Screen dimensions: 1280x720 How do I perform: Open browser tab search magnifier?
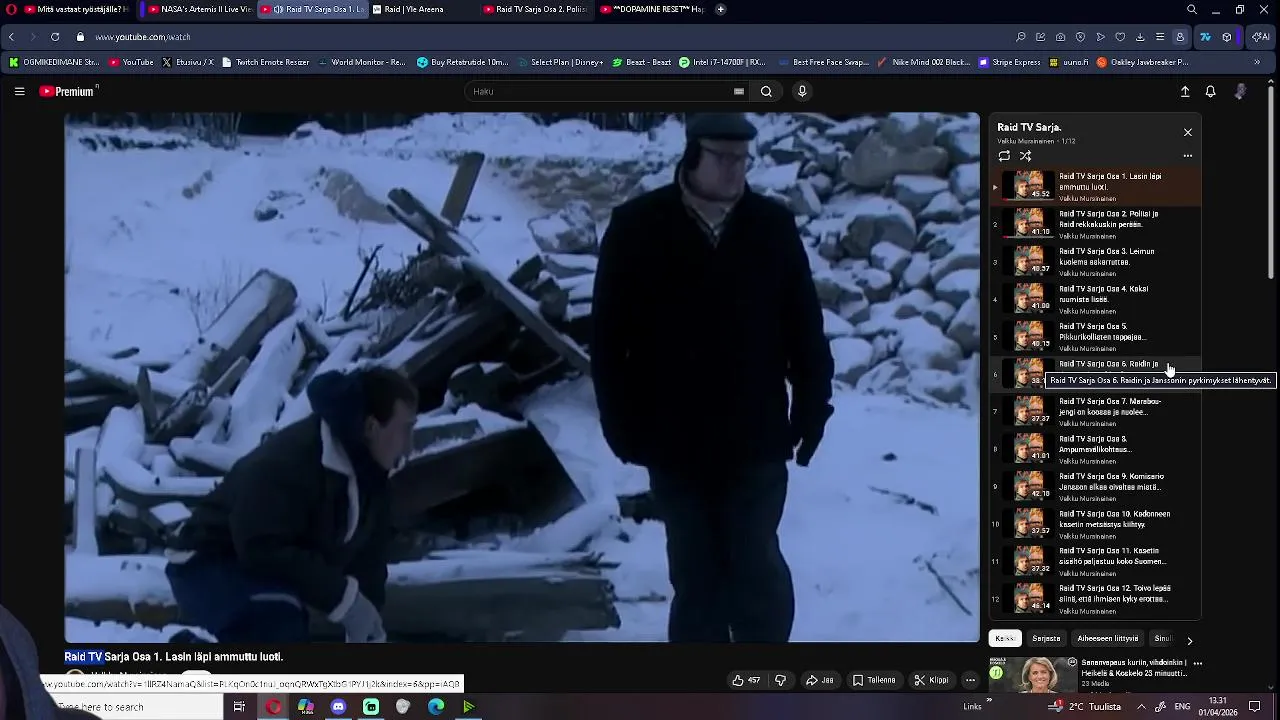tap(1192, 9)
